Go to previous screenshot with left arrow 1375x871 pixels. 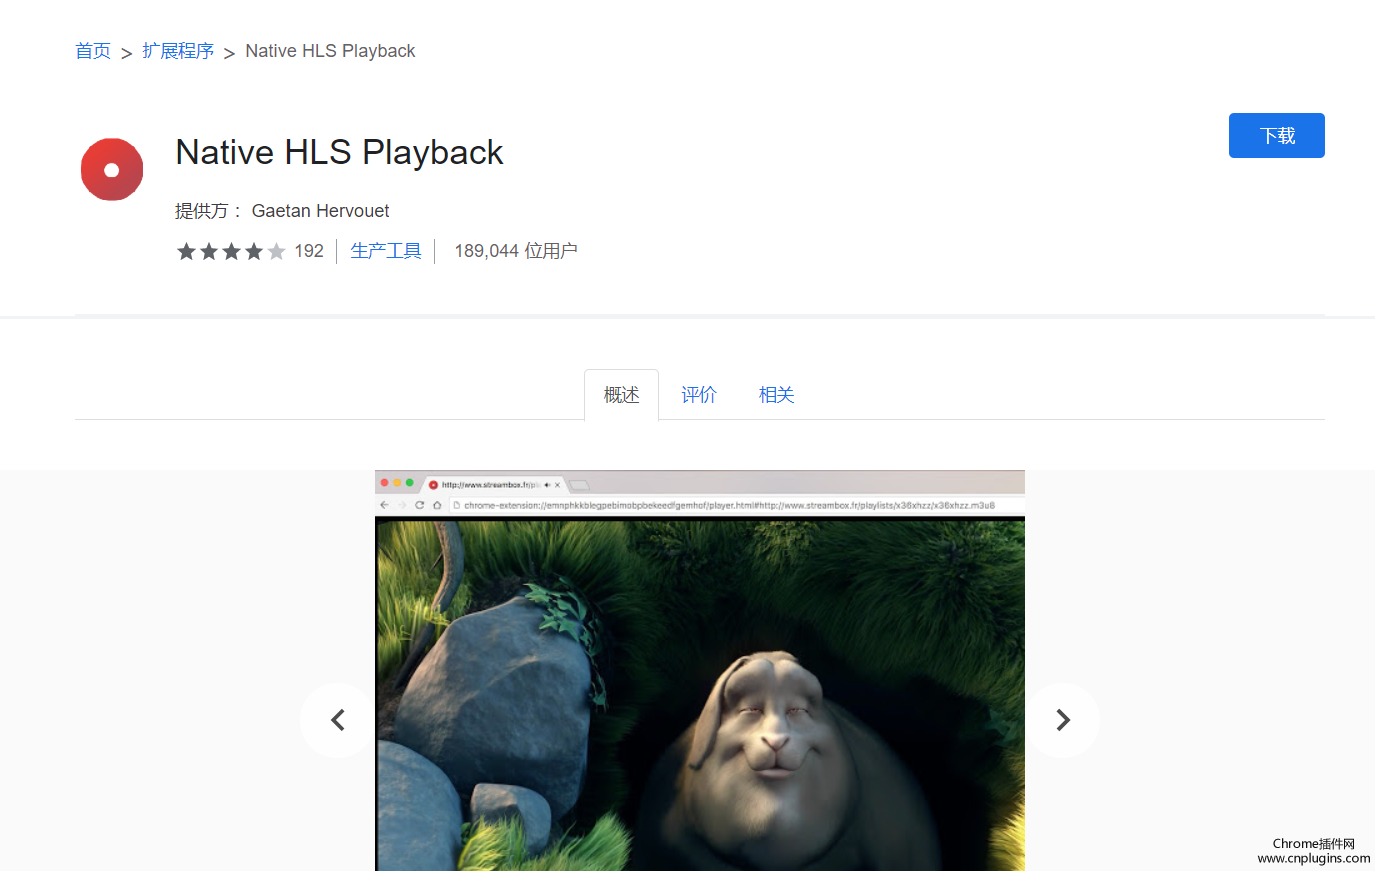(338, 720)
